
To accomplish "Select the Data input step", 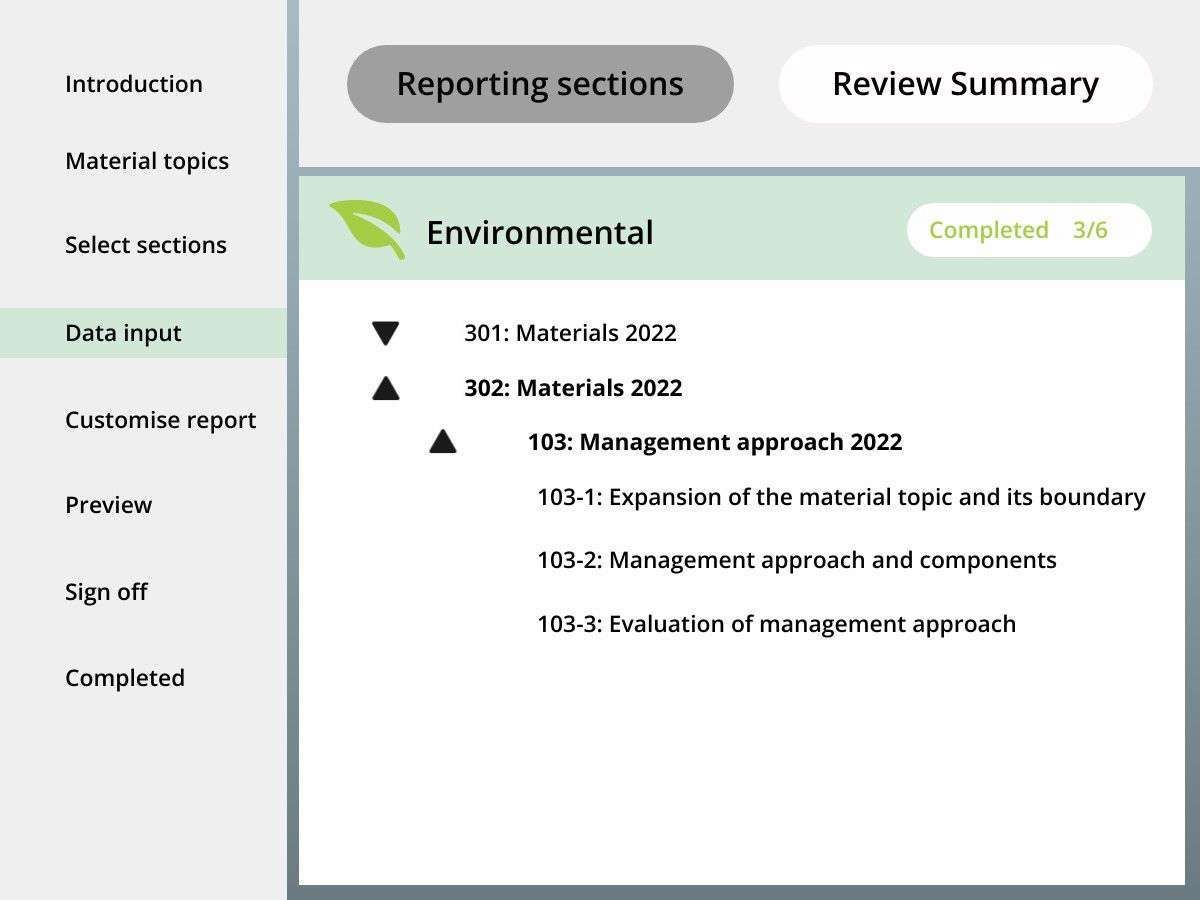I will [x=143, y=333].
